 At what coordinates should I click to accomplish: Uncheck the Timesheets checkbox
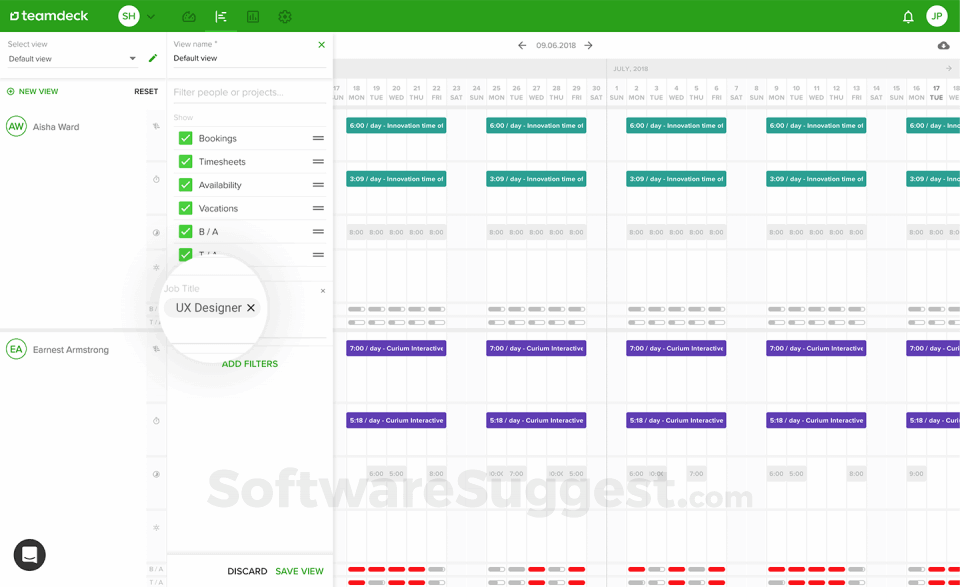(x=186, y=162)
